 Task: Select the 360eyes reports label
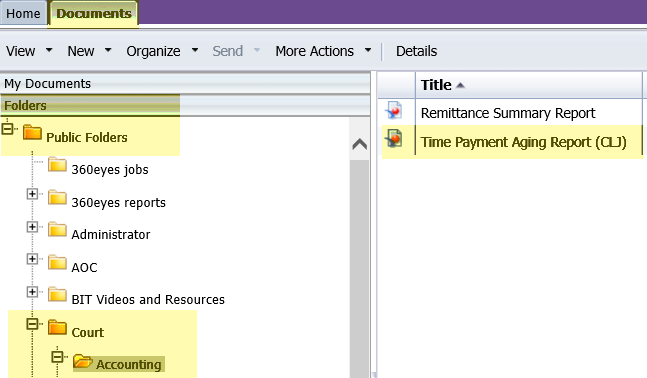click(118, 203)
